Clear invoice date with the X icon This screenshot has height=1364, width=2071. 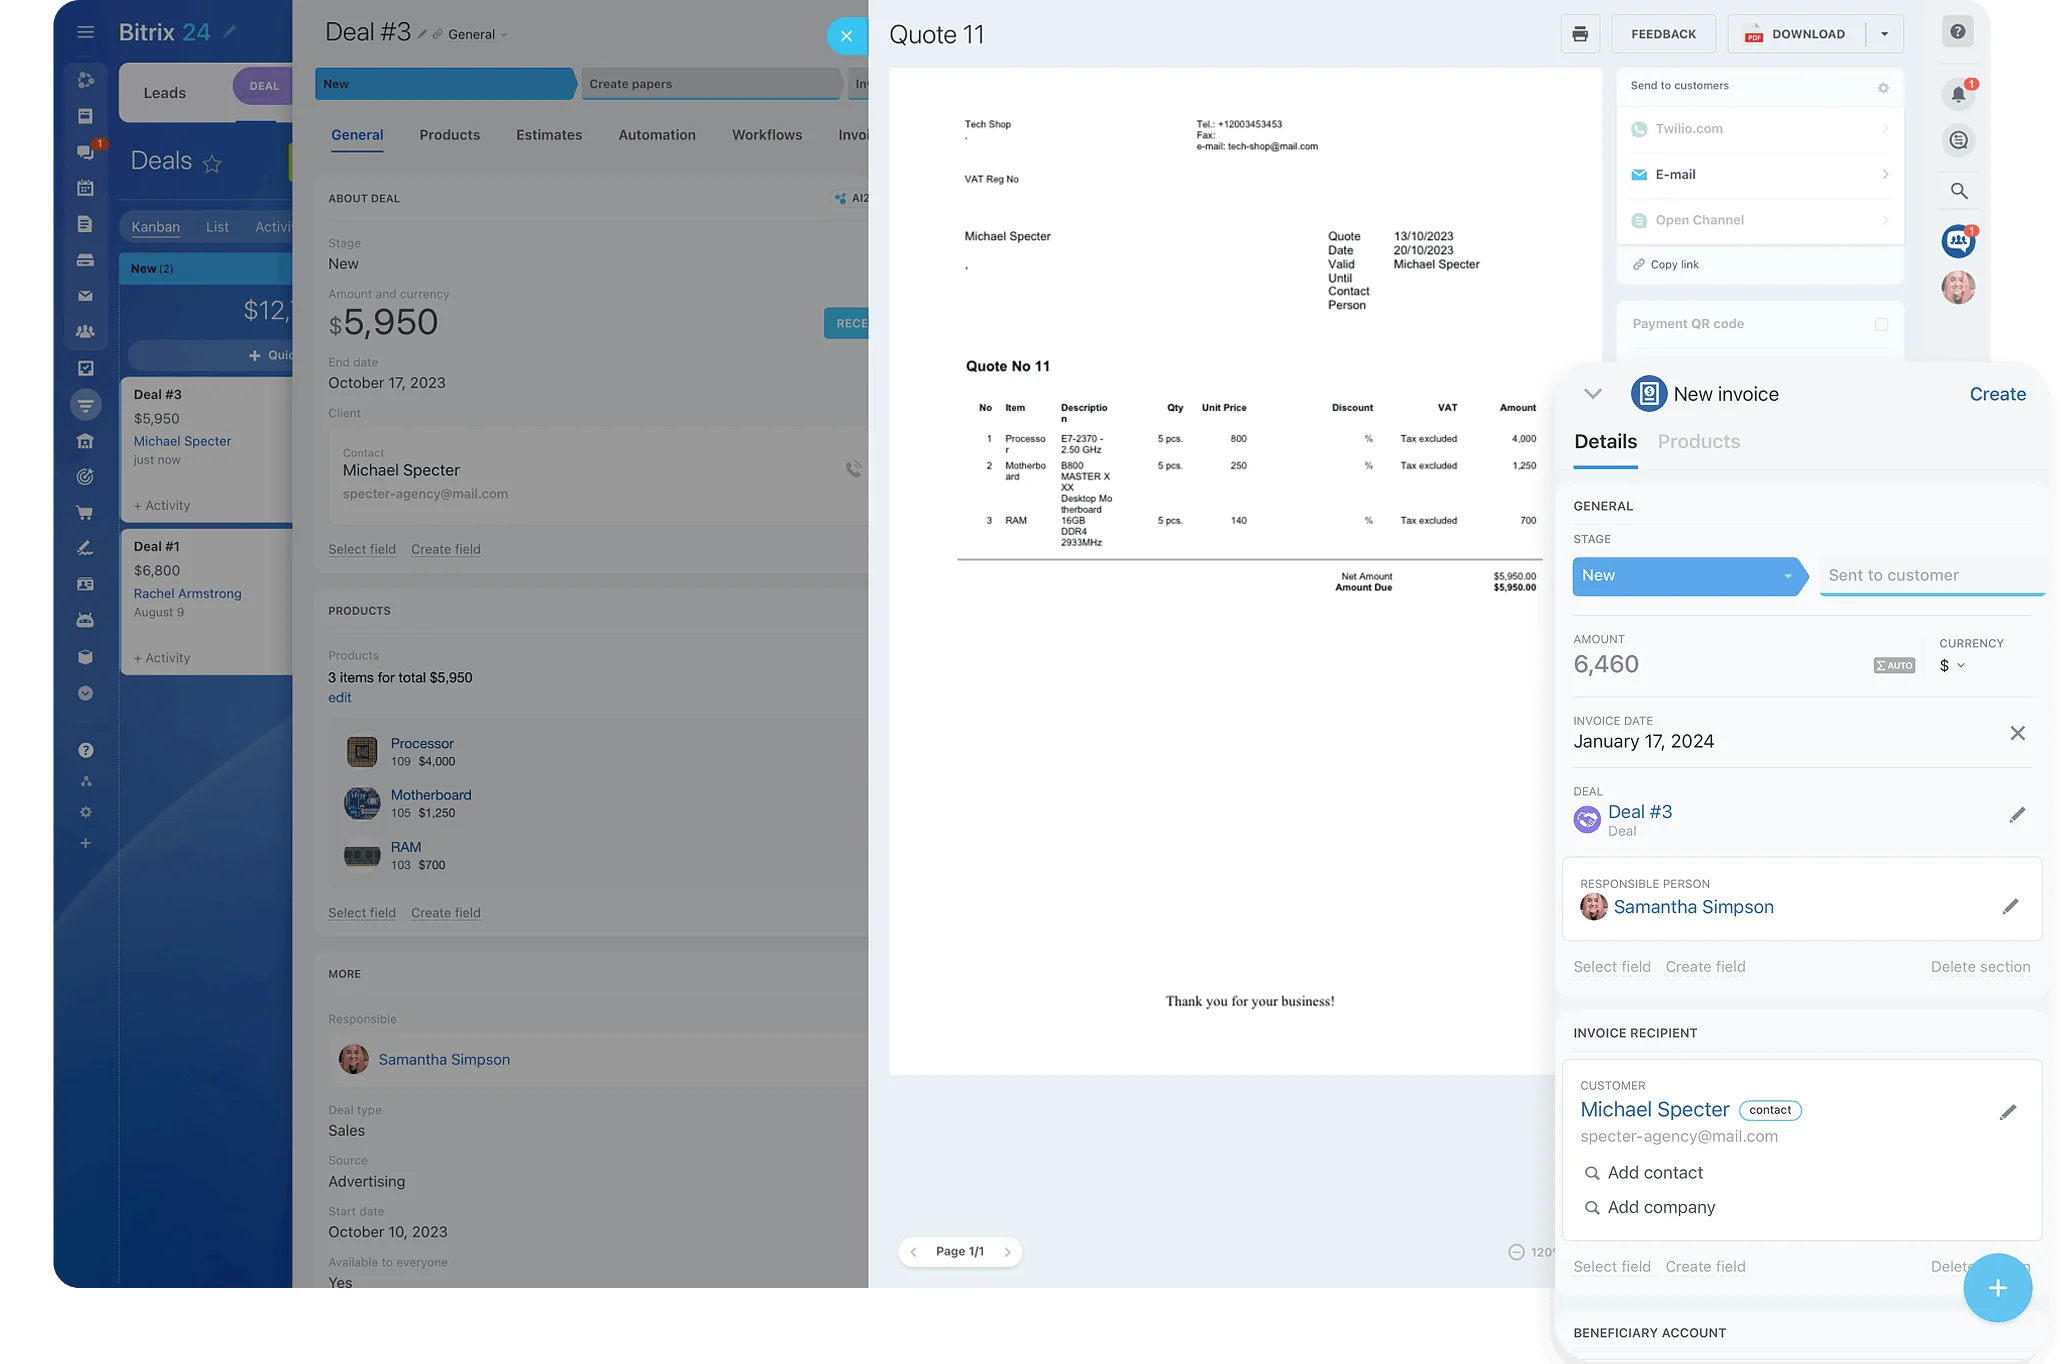coord(2017,733)
